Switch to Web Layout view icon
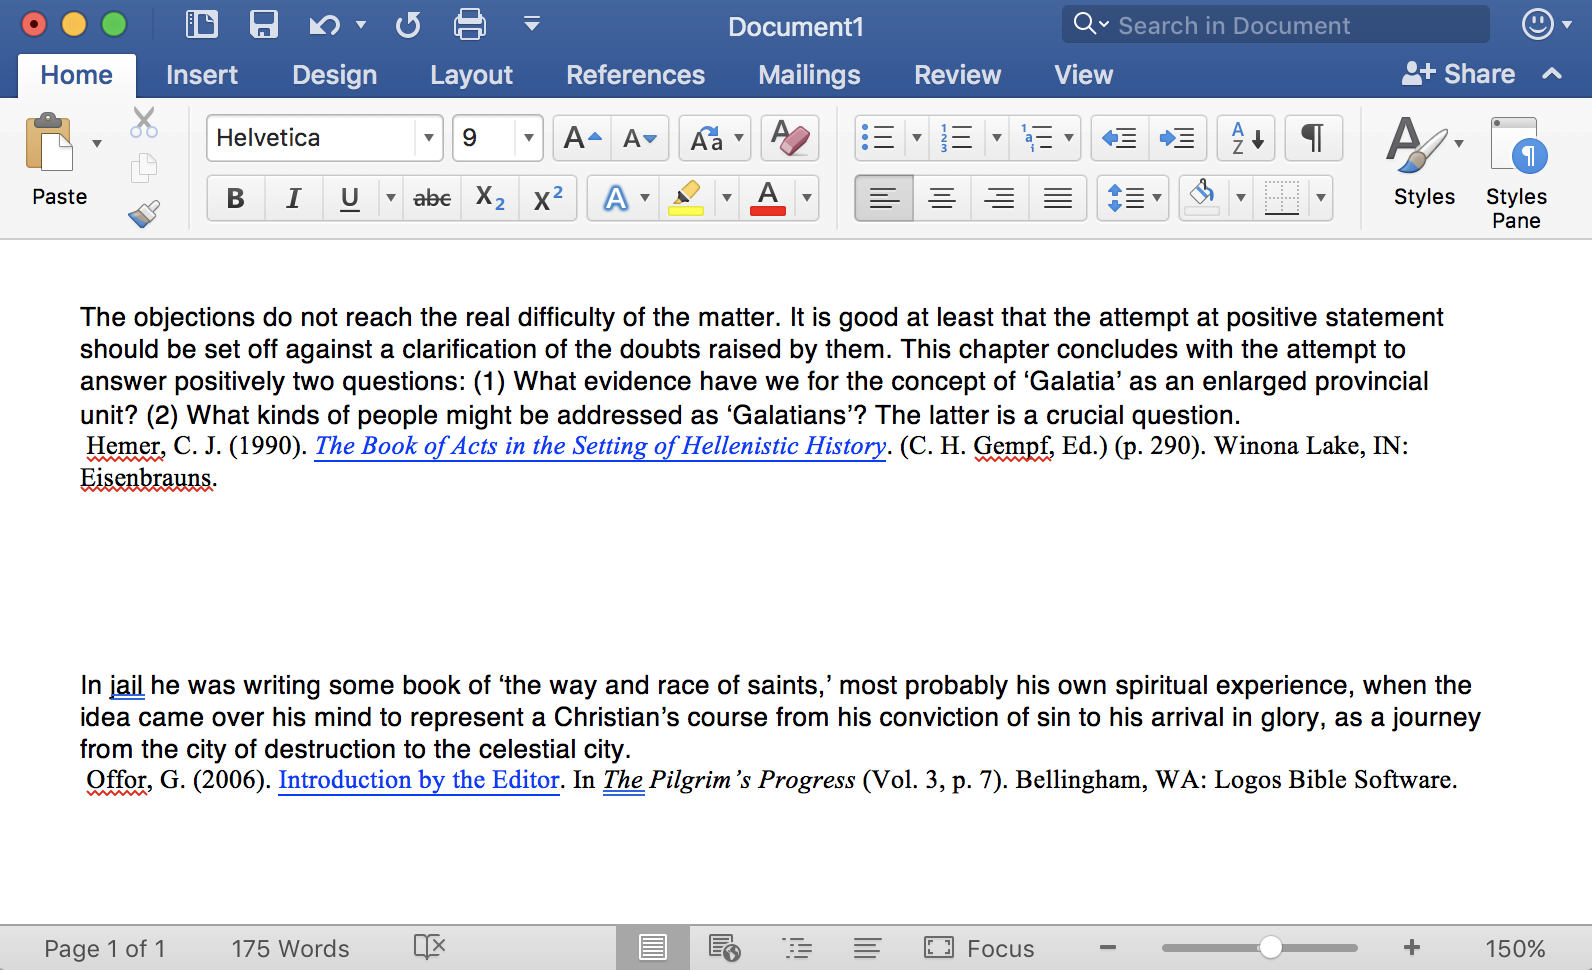This screenshot has height=970, width=1592. [724, 947]
